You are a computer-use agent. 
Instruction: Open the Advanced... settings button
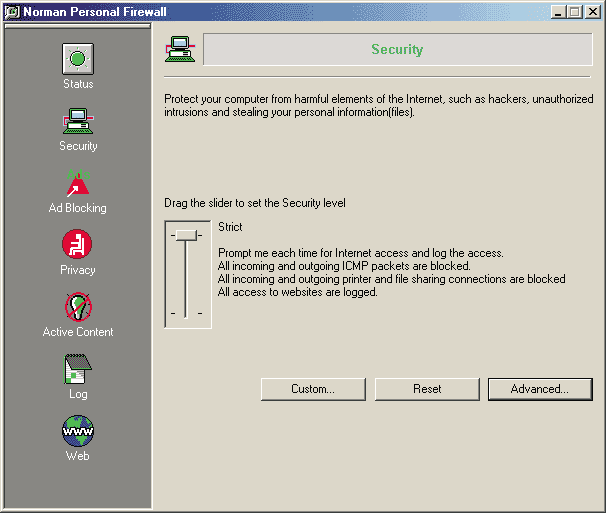coord(540,389)
